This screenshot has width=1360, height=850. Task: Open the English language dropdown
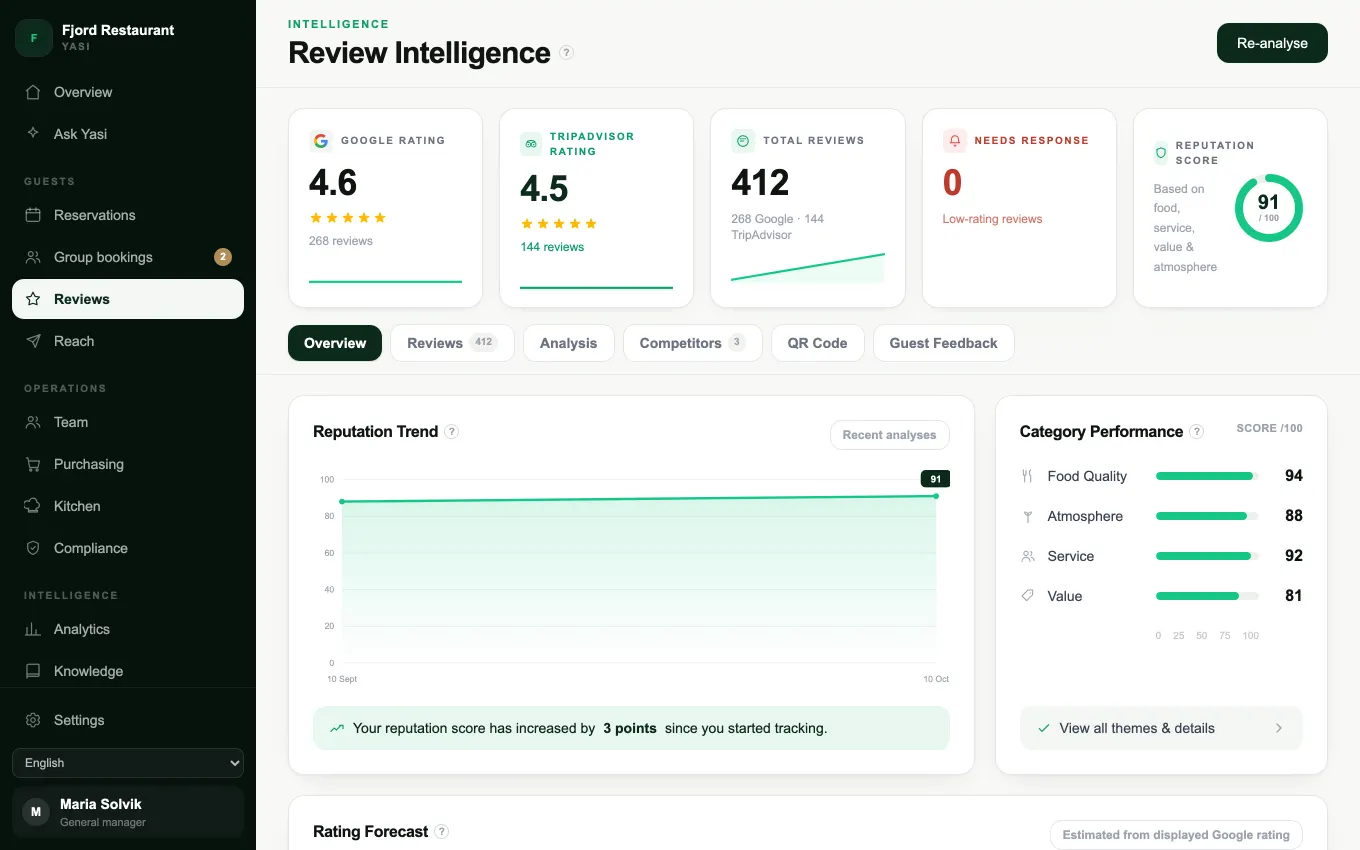[x=128, y=763]
